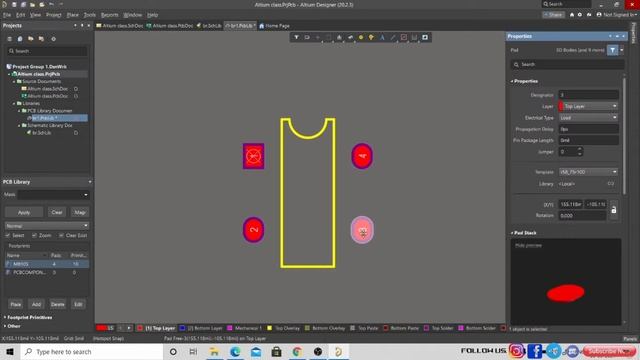Click Bottom Layer blue color box
This screenshot has width=640, height=360.
(182, 328)
